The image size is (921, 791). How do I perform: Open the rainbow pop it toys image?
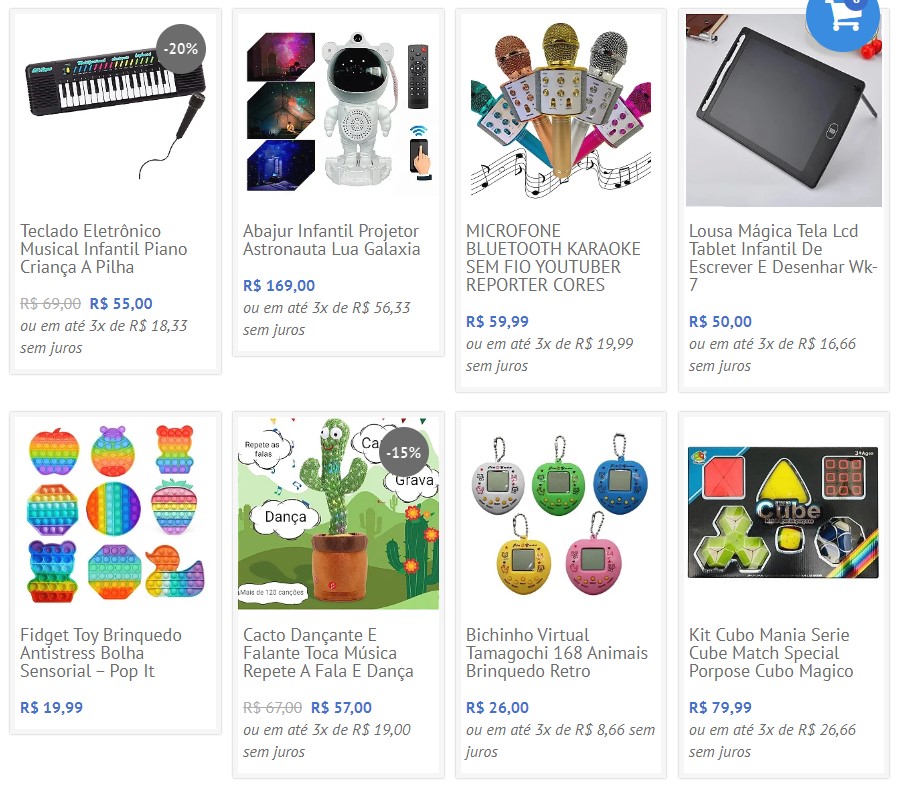(x=115, y=514)
